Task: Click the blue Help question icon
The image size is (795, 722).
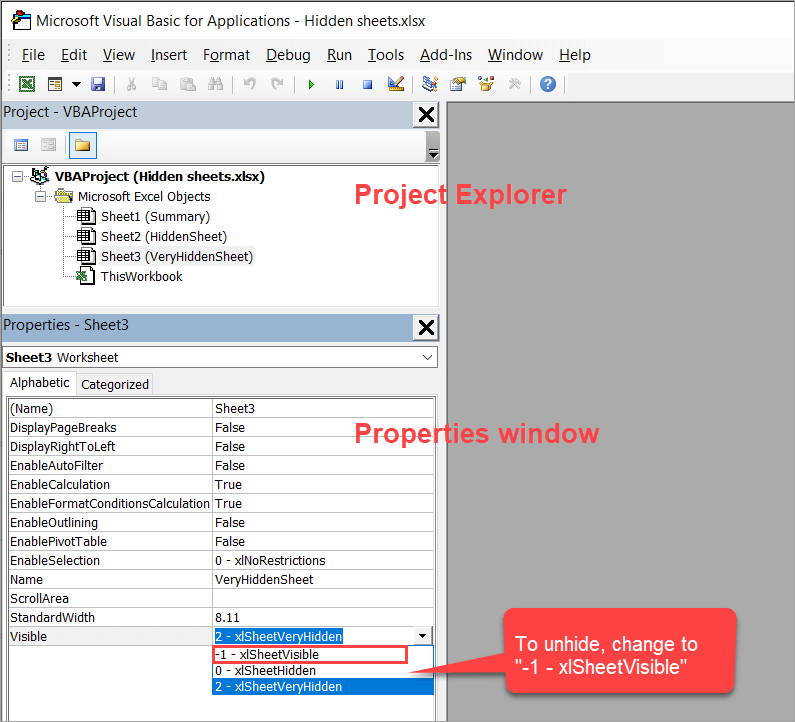Action: (548, 84)
